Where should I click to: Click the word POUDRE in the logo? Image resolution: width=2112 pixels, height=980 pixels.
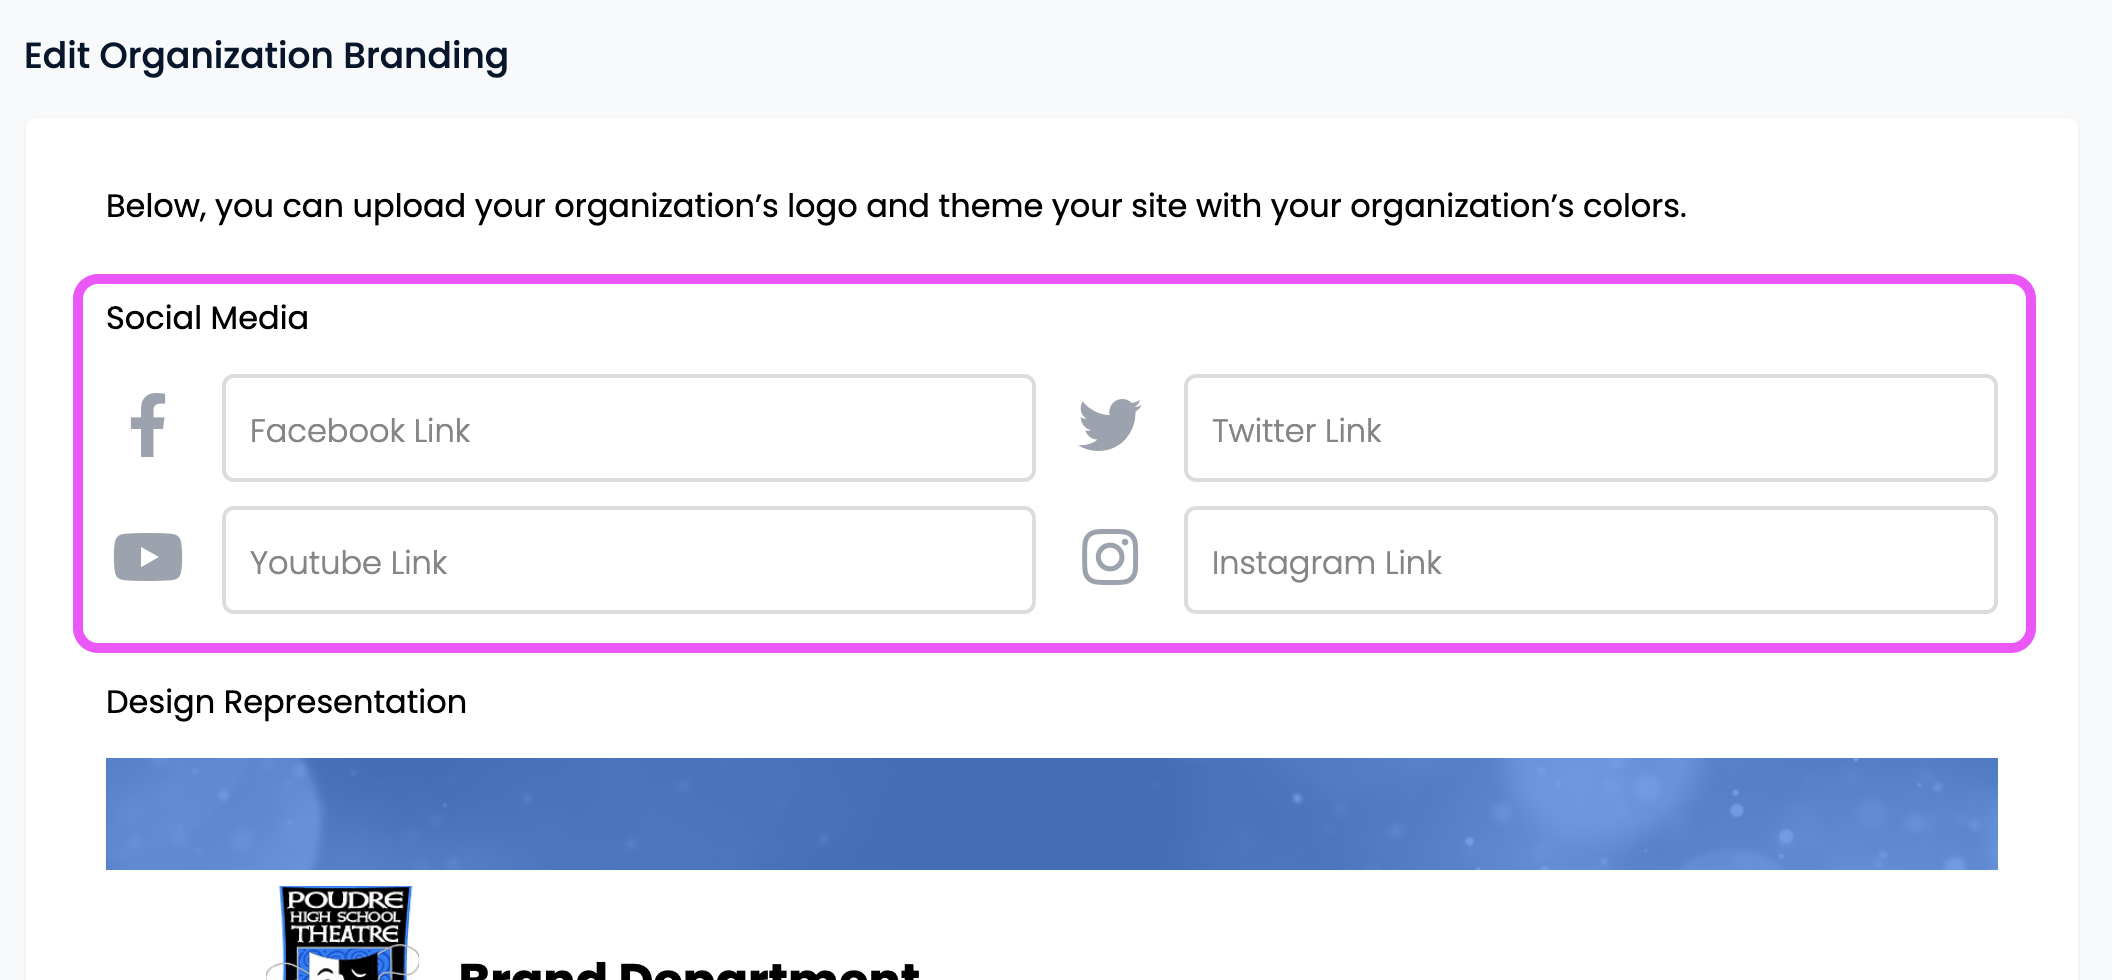tap(345, 899)
